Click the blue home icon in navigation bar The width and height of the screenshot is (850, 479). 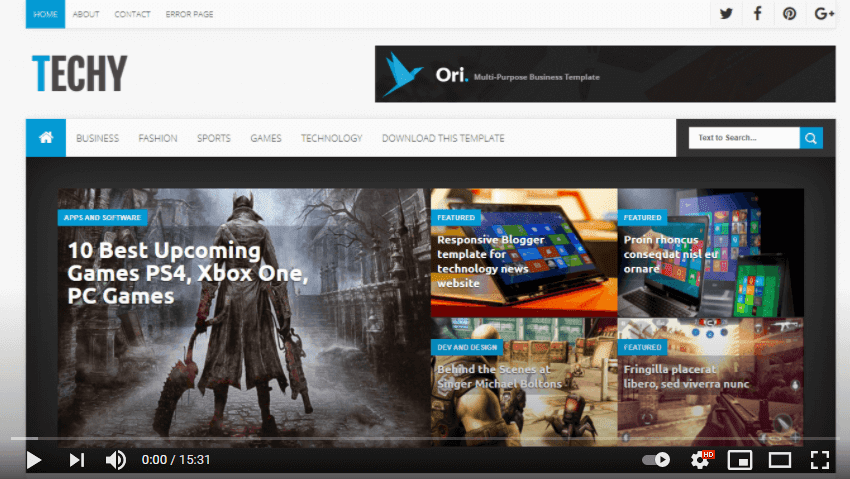(46, 138)
